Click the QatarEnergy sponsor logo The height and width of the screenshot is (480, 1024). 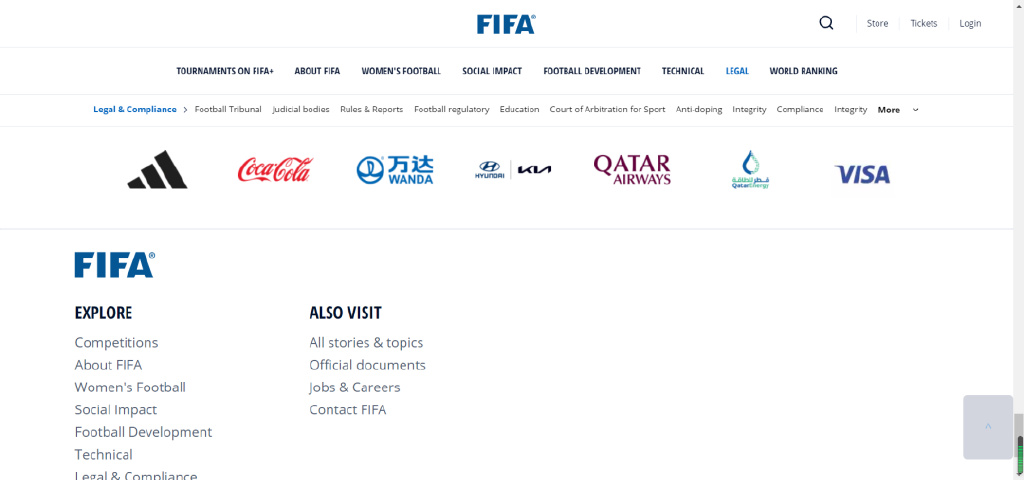(x=750, y=170)
